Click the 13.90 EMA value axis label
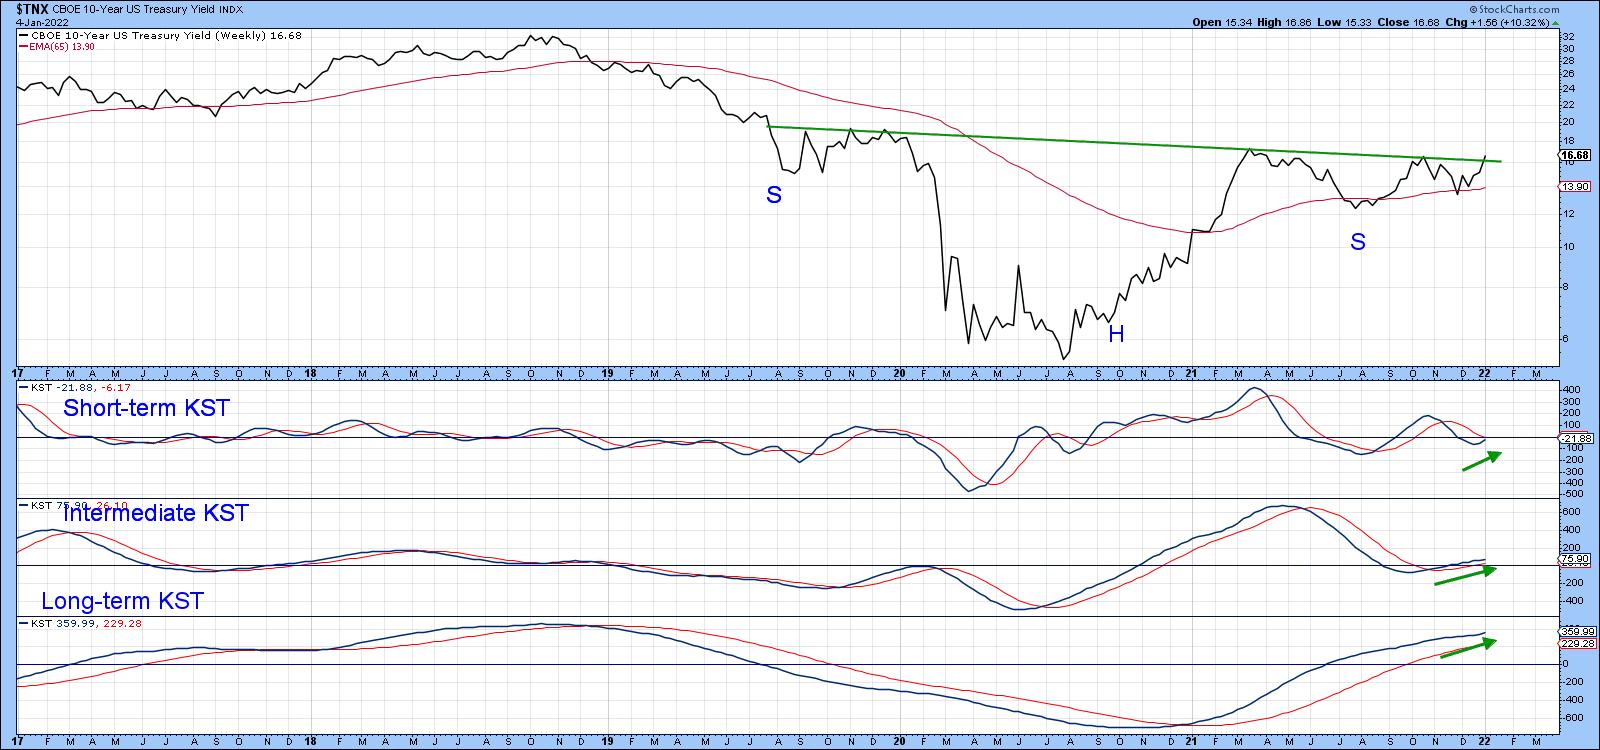Viewport: 1600px width, 750px height. (1574, 186)
